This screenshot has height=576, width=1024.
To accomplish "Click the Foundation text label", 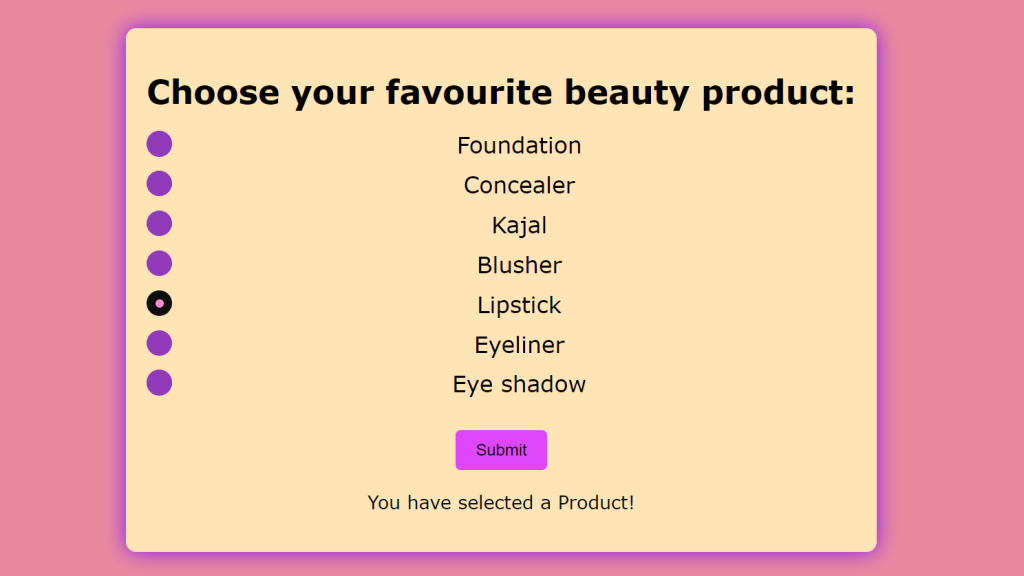I will [519, 146].
